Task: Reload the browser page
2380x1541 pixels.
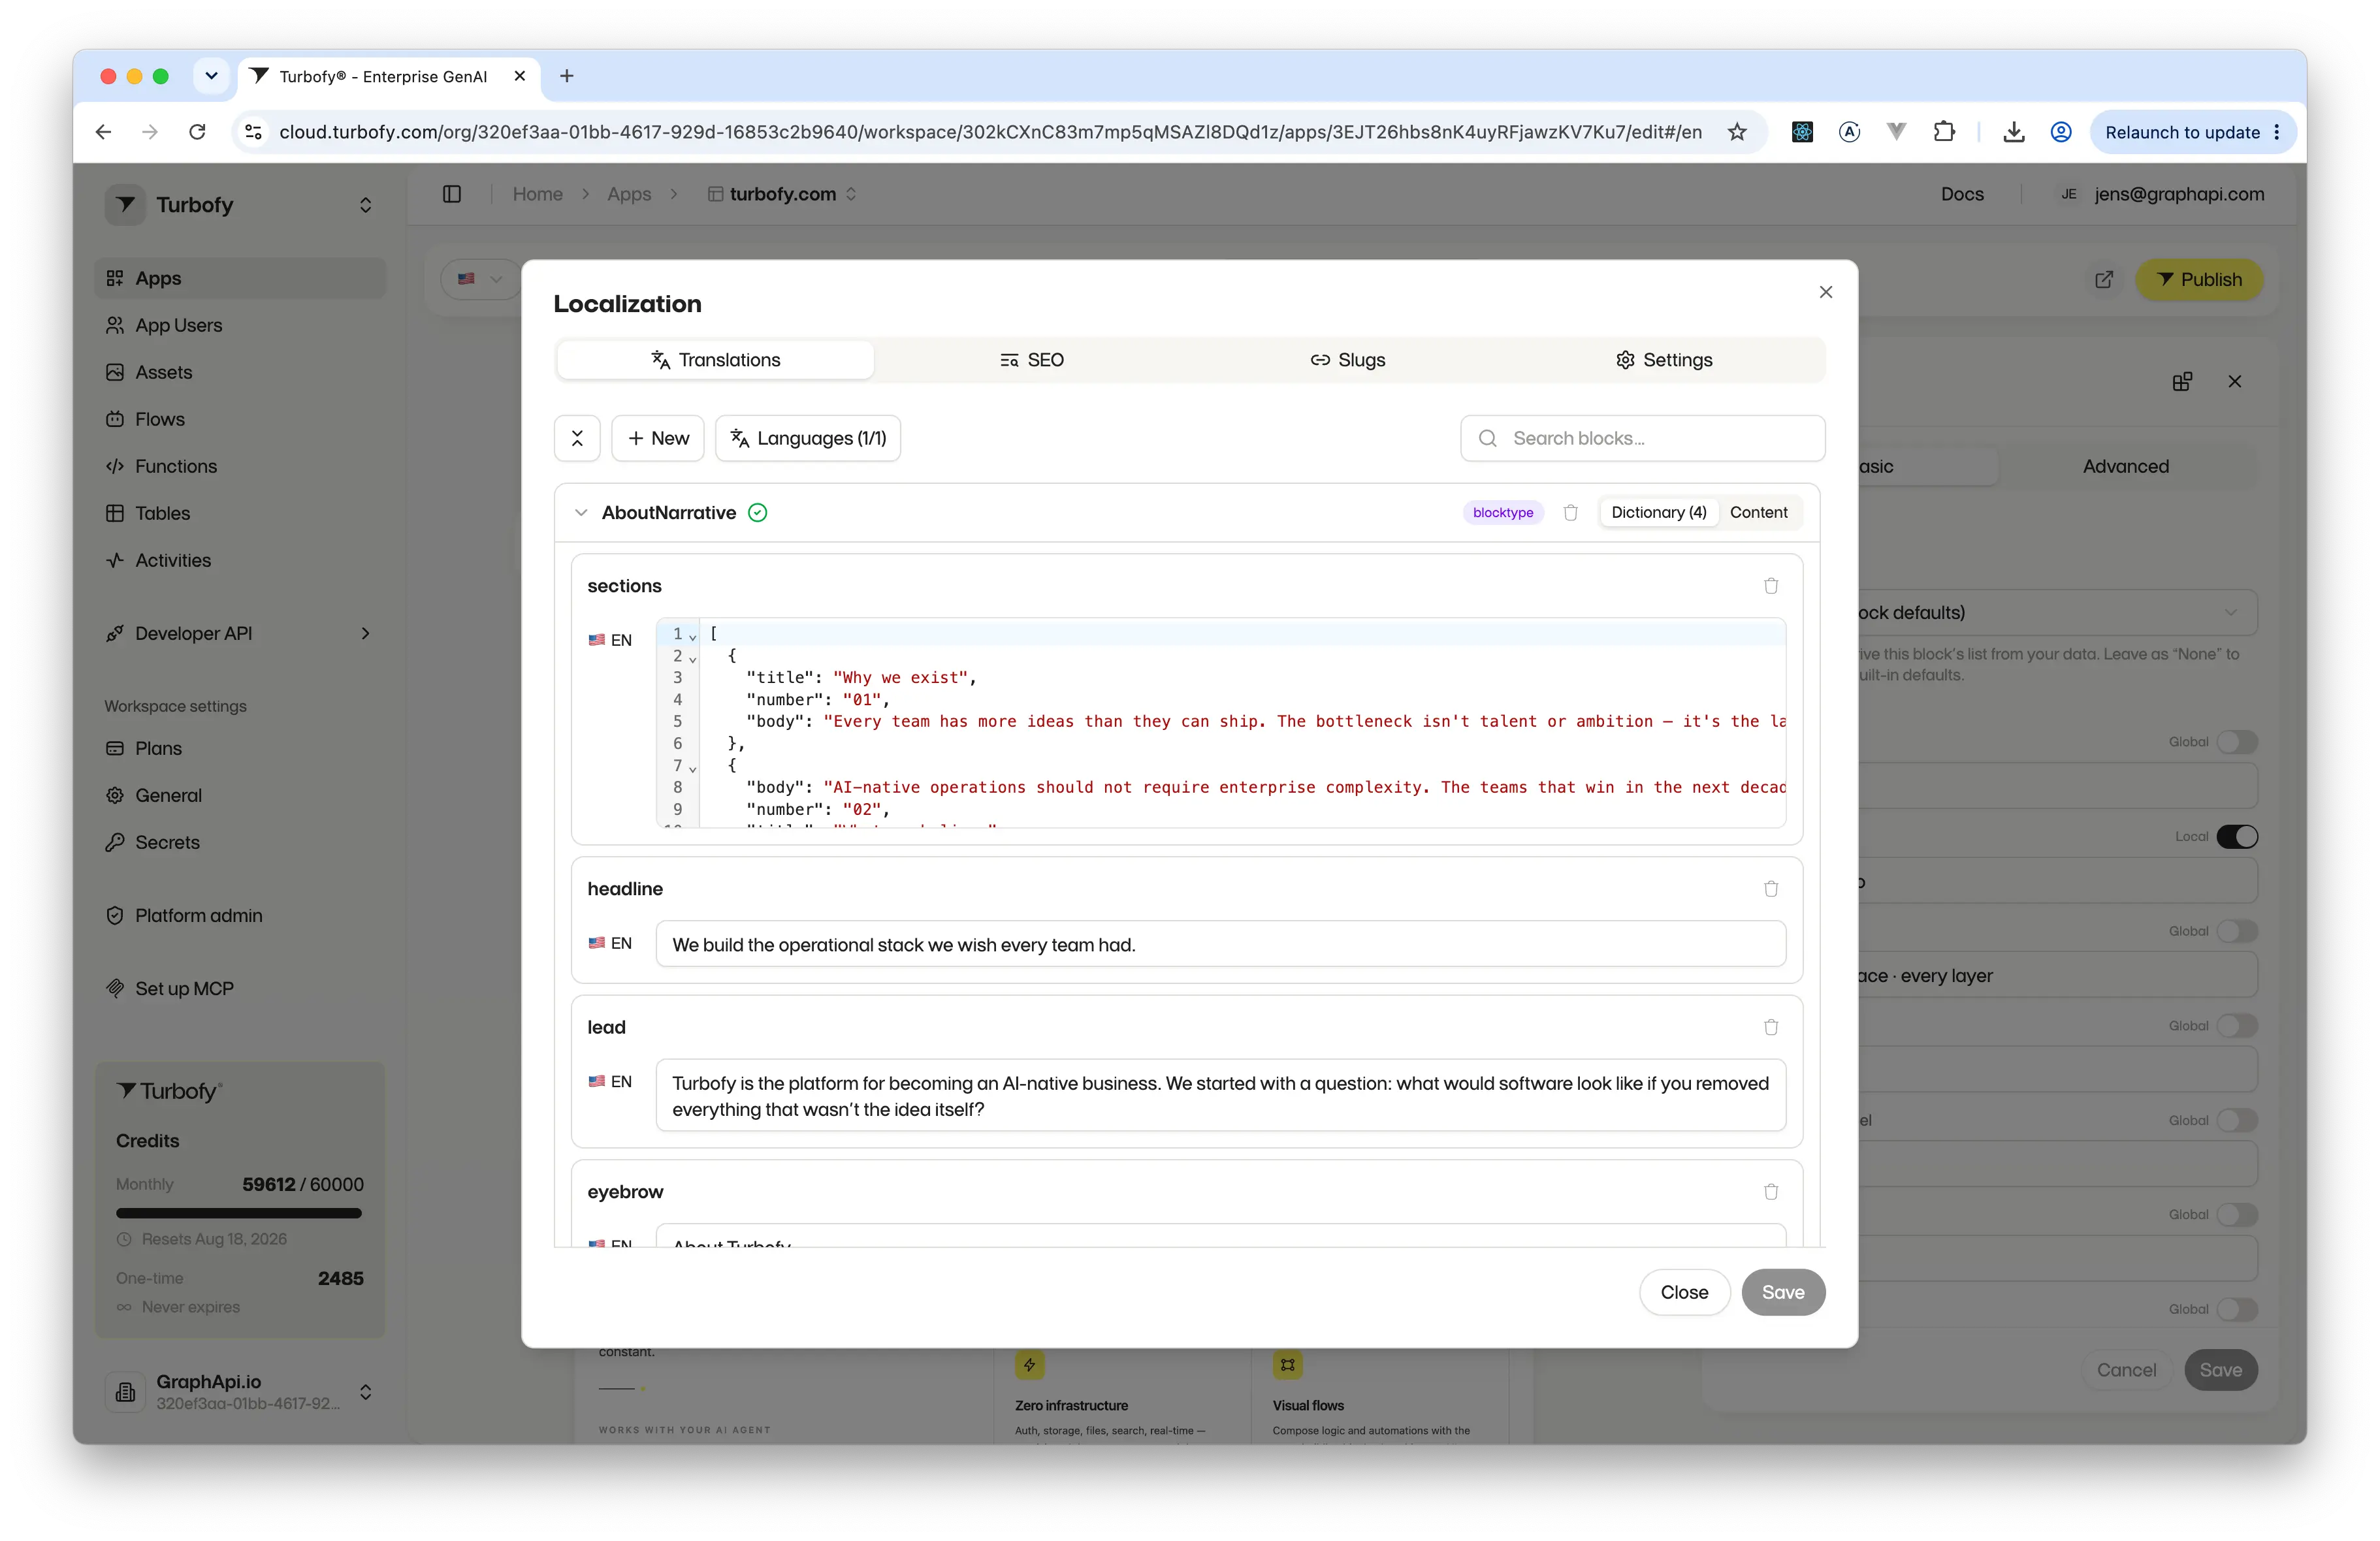Action: (x=197, y=132)
